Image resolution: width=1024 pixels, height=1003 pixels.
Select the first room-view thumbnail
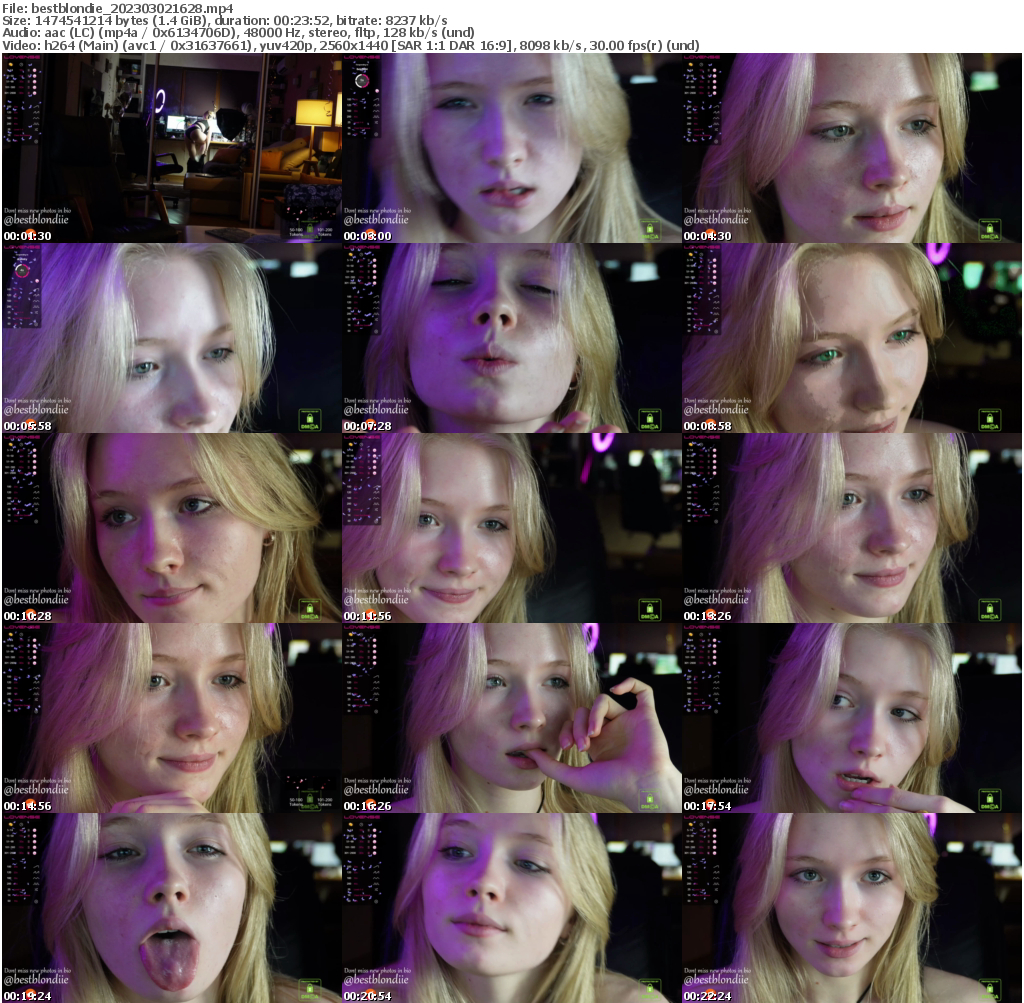pyautogui.click(x=170, y=148)
